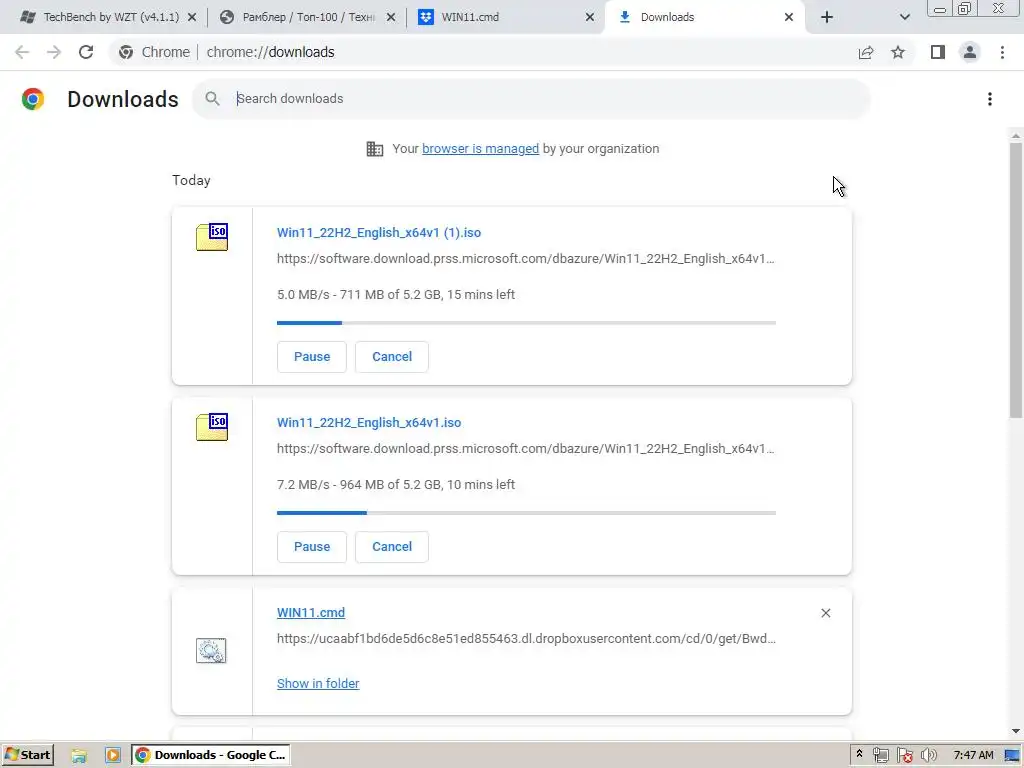
Task: Cancel the Win11_22H2_English_x64v1.iso download
Action: click(392, 547)
